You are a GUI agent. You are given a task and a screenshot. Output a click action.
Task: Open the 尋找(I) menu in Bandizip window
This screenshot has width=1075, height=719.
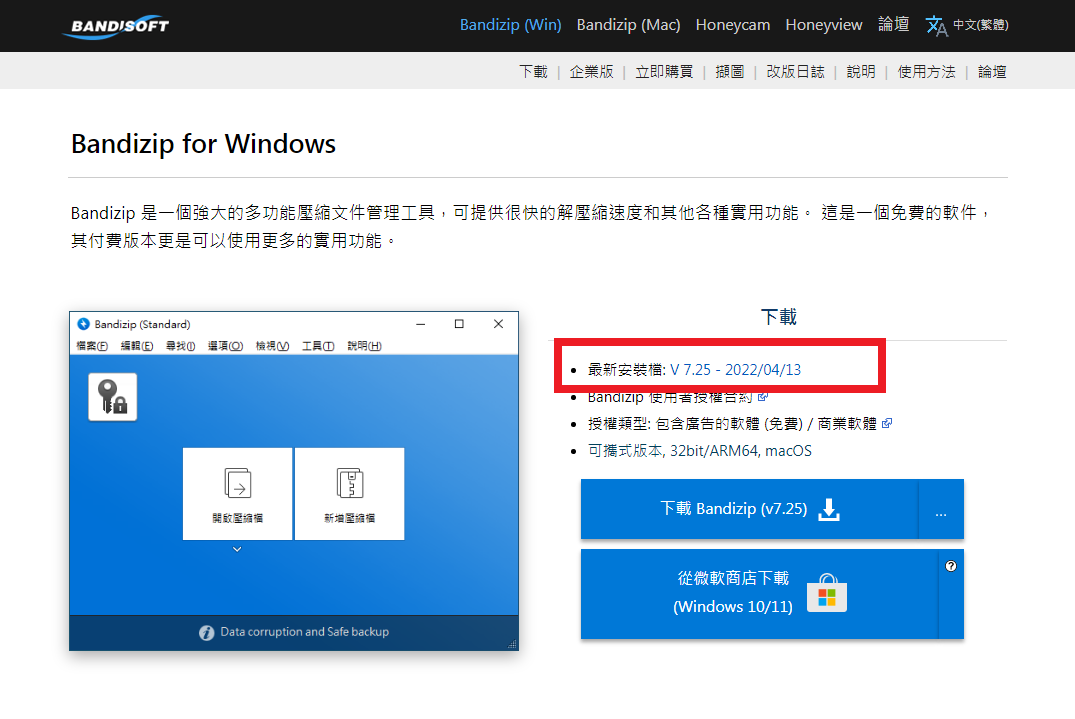click(180, 346)
